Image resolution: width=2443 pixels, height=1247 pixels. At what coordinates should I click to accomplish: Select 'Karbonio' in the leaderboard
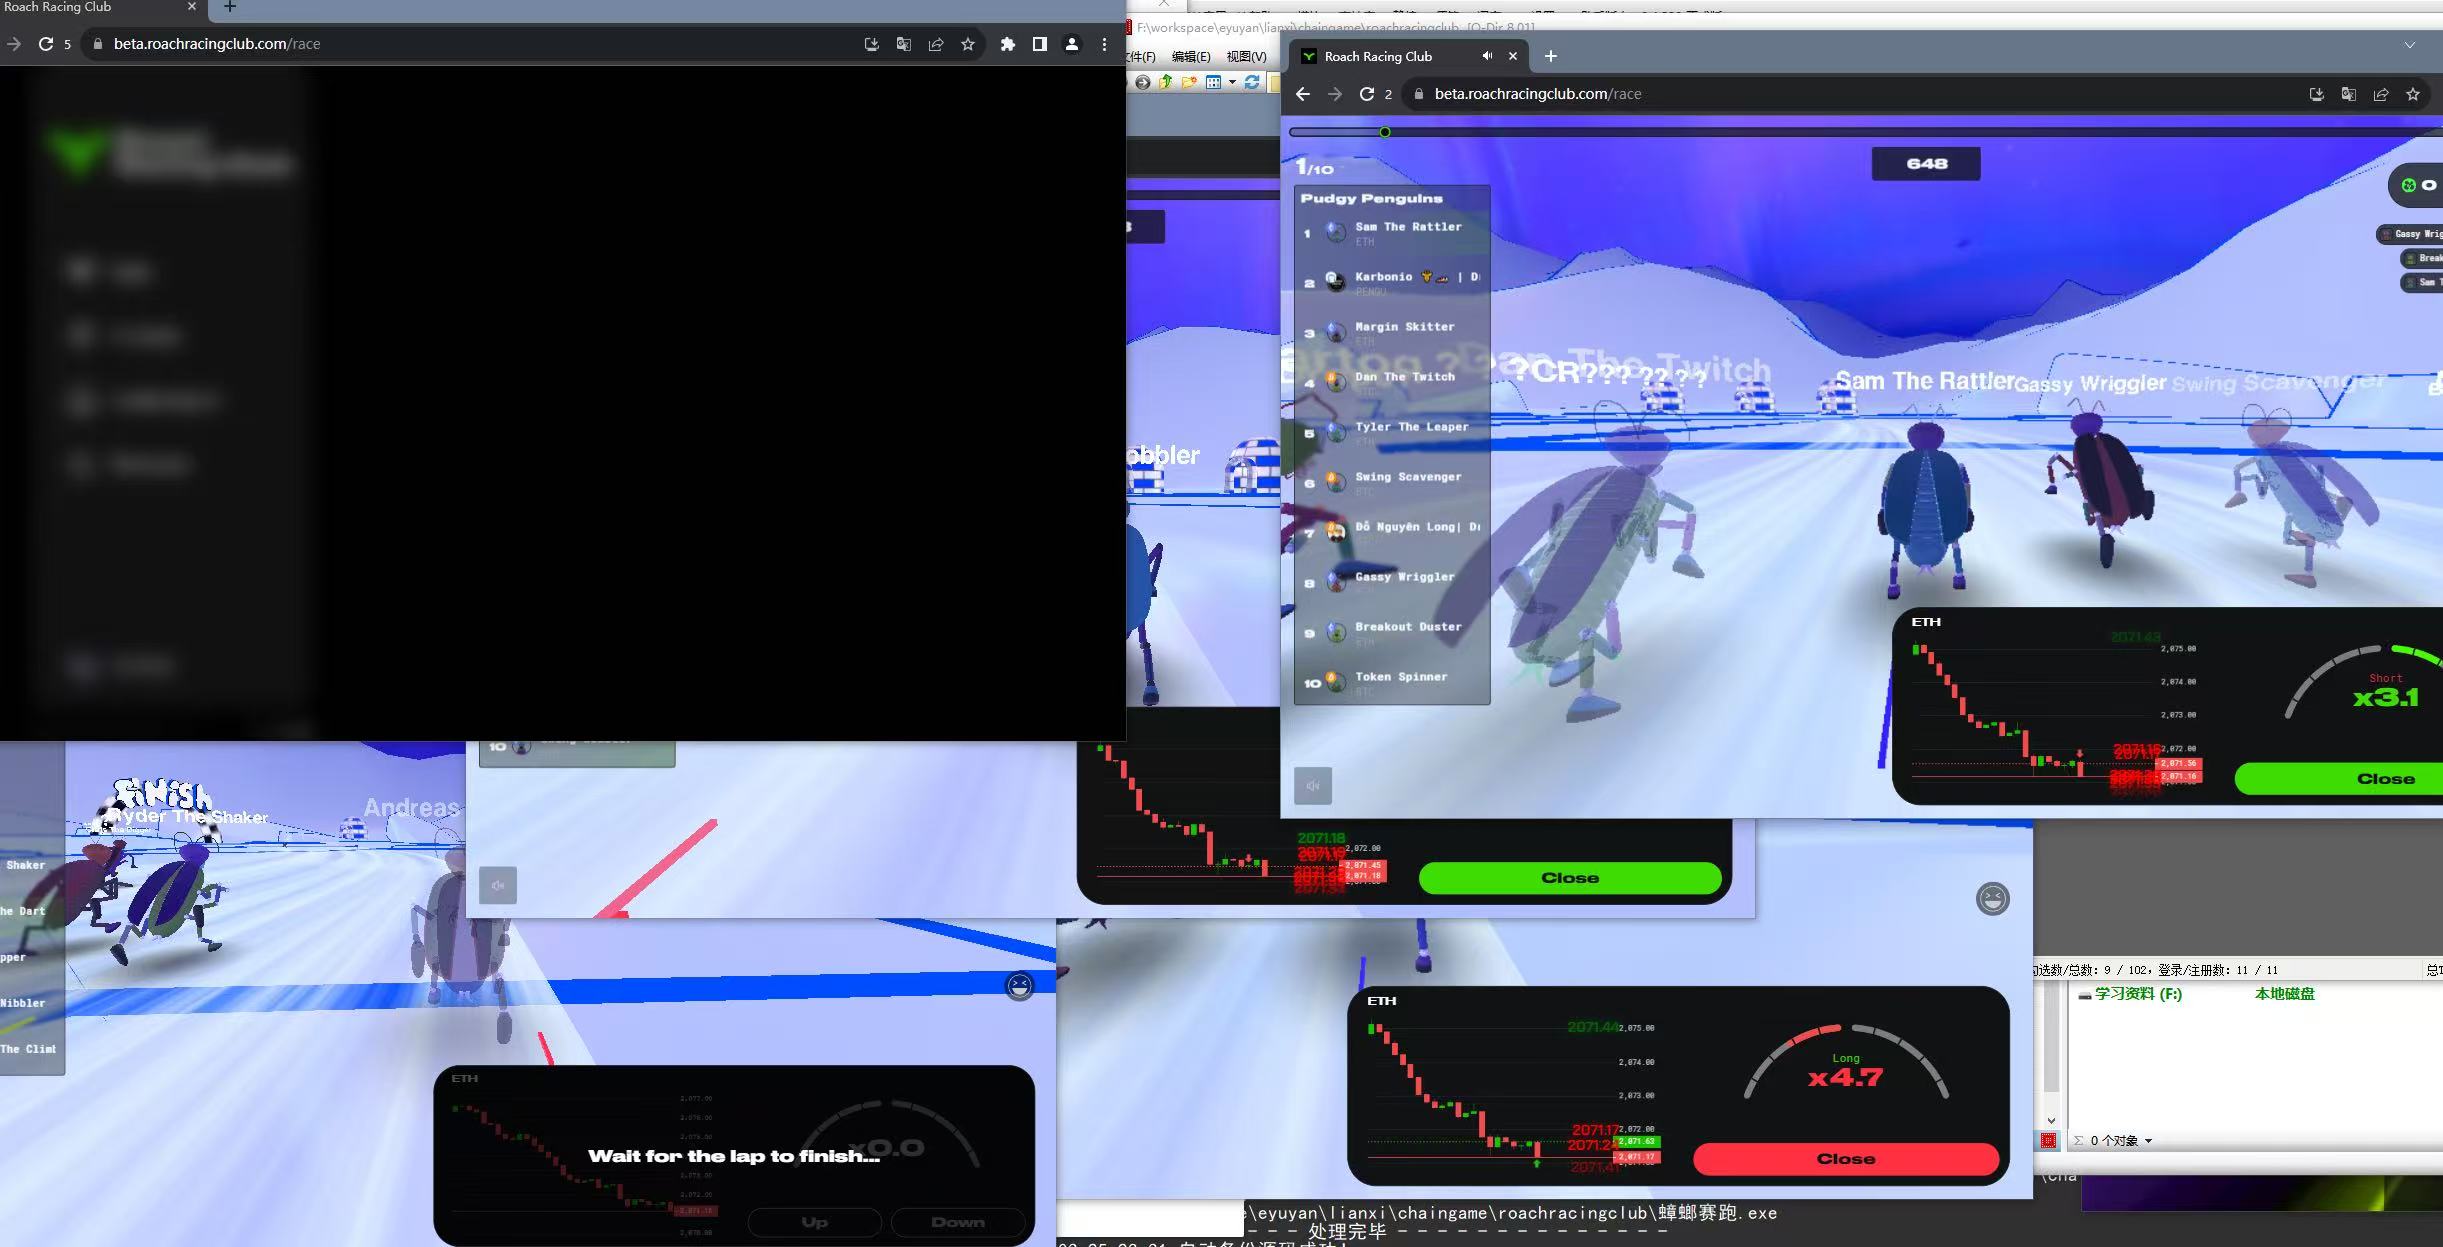(1392, 283)
